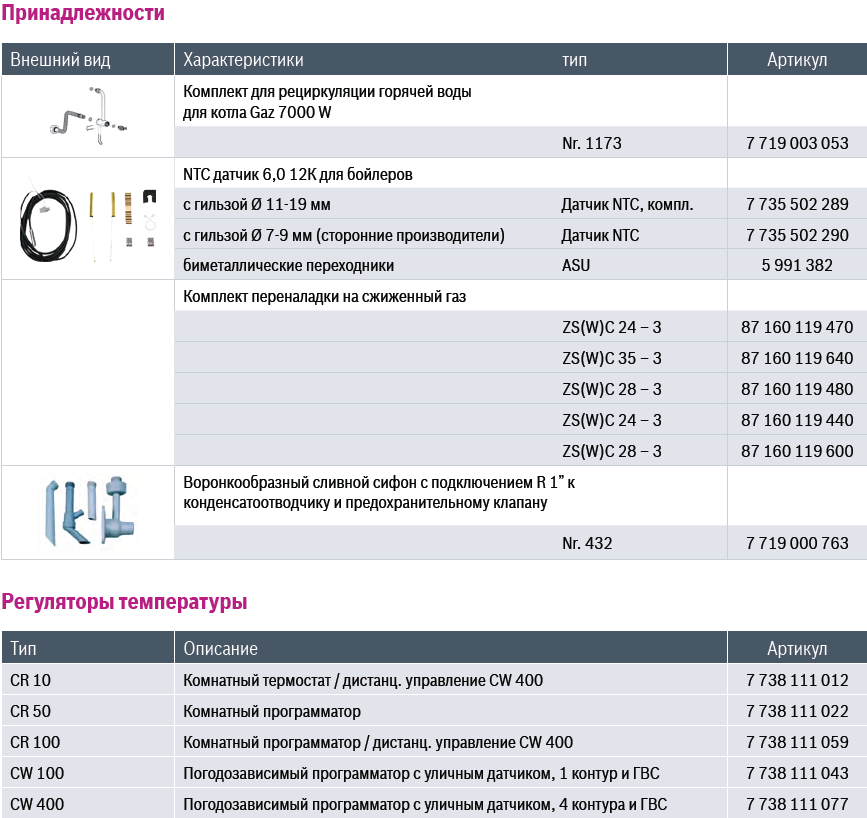Click the 'Тип' header in regulators table
The width and height of the screenshot is (867, 818).
click(23, 648)
